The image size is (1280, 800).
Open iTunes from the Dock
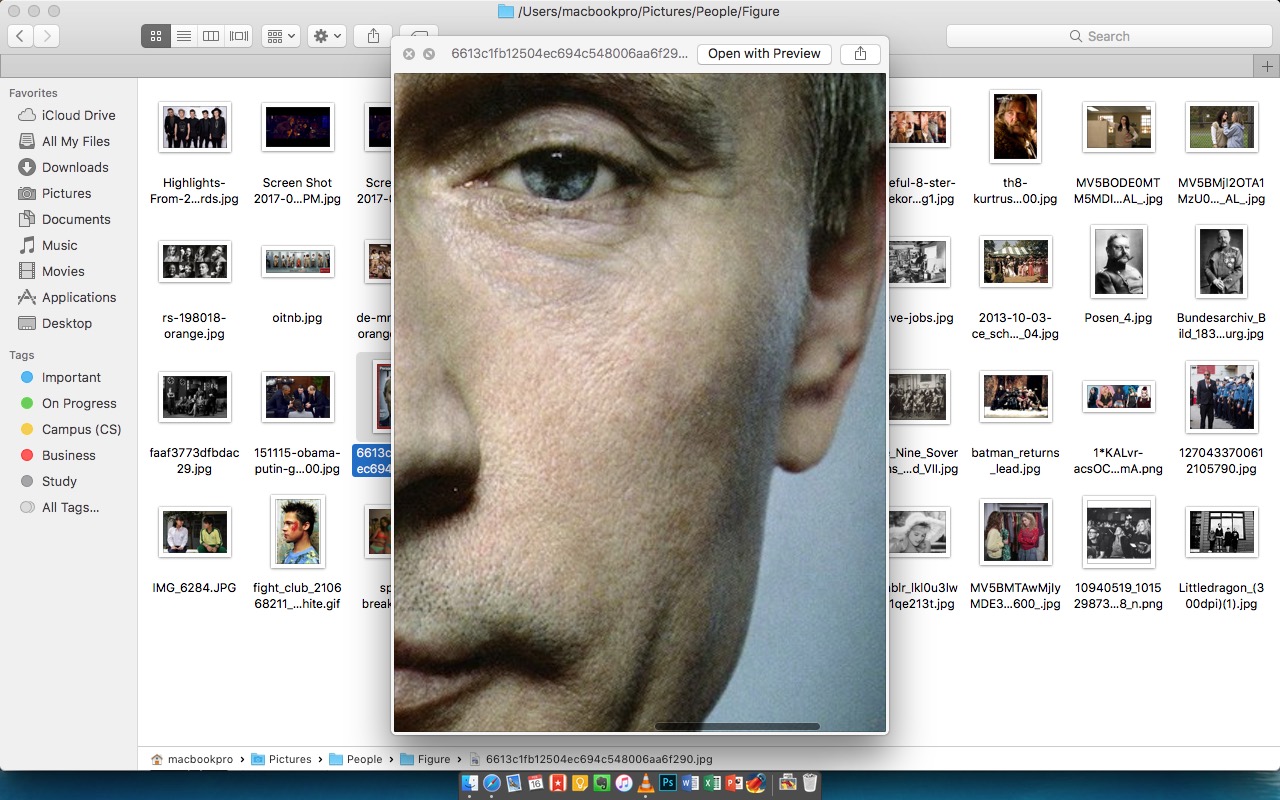[x=624, y=784]
